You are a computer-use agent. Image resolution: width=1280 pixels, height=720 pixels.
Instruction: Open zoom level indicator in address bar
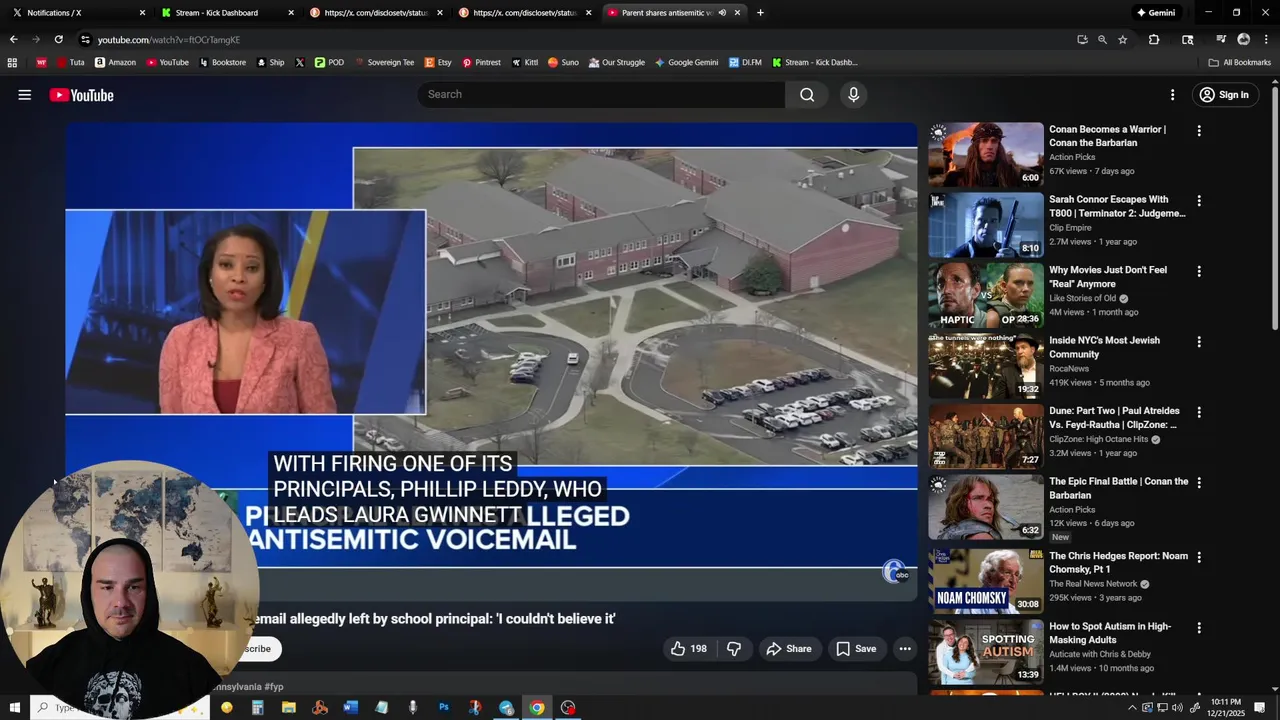coord(1102,39)
